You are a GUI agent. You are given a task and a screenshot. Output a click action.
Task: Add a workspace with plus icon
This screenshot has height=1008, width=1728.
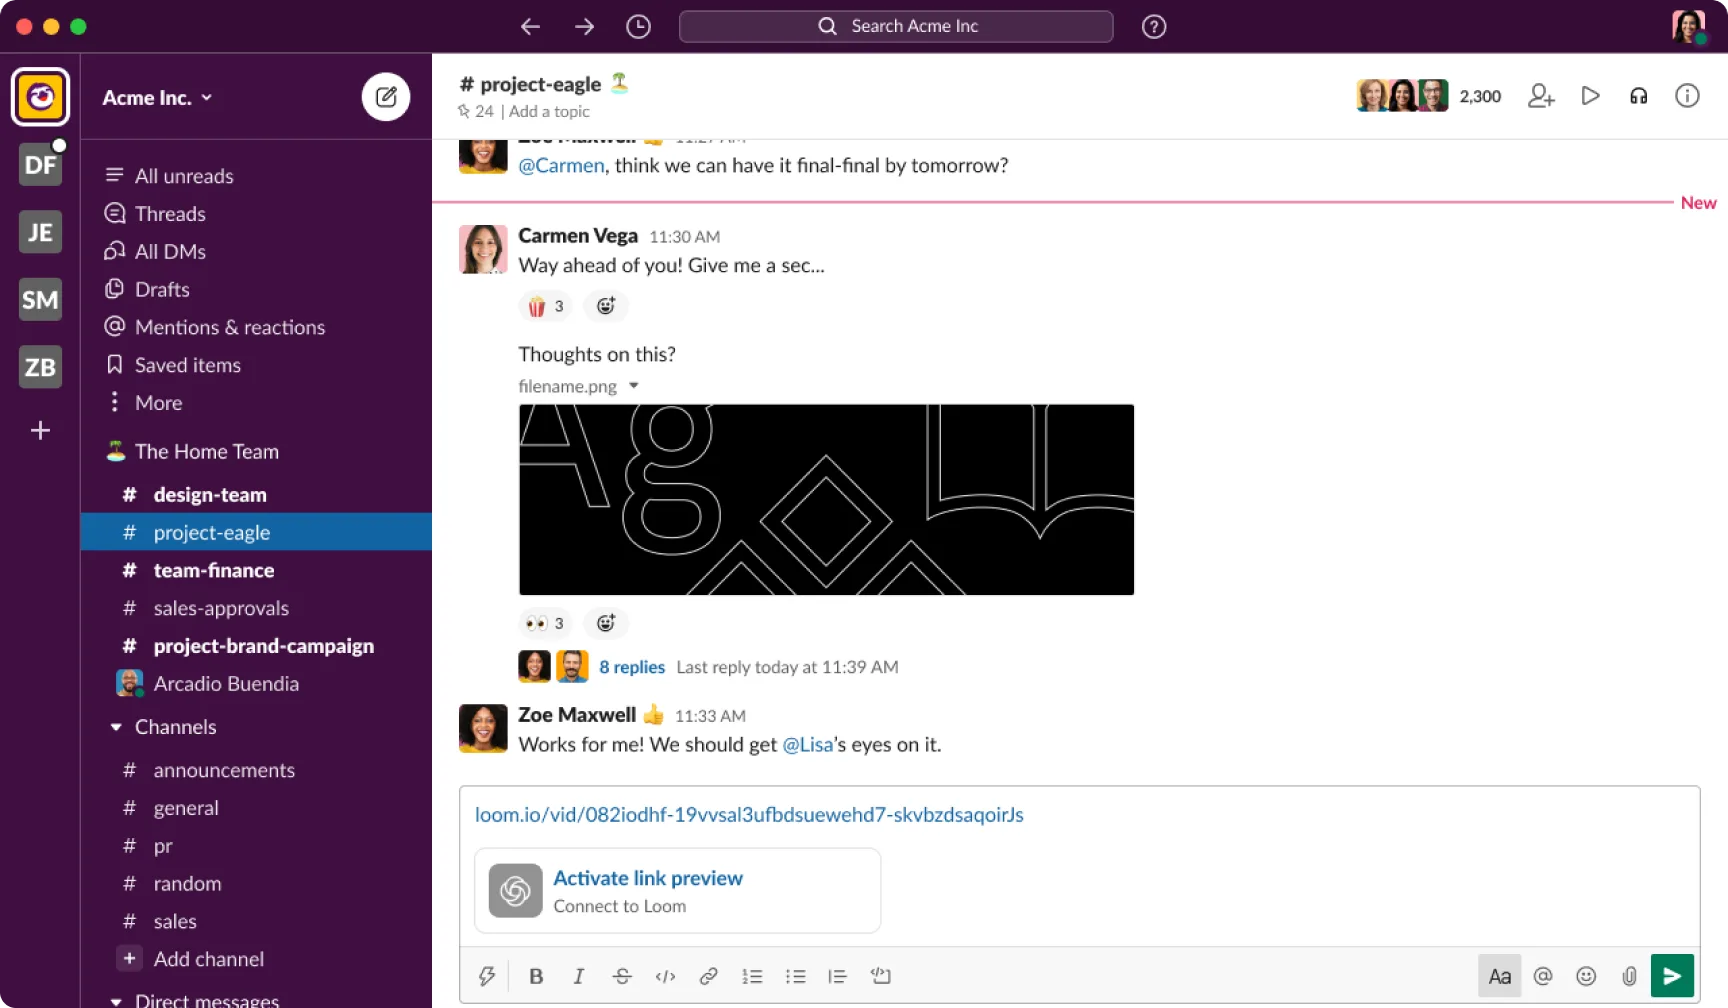pyautogui.click(x=40, y=430)
